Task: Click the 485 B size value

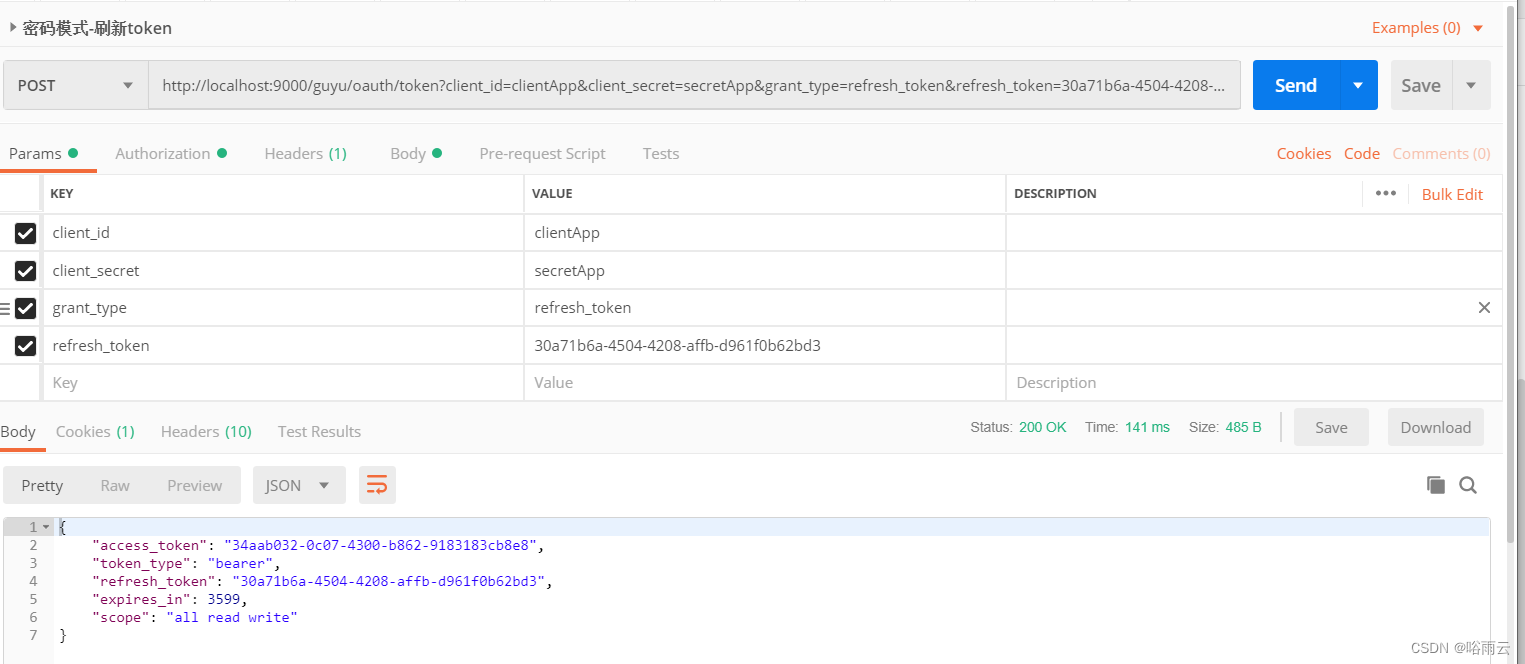Action: 1243,427
